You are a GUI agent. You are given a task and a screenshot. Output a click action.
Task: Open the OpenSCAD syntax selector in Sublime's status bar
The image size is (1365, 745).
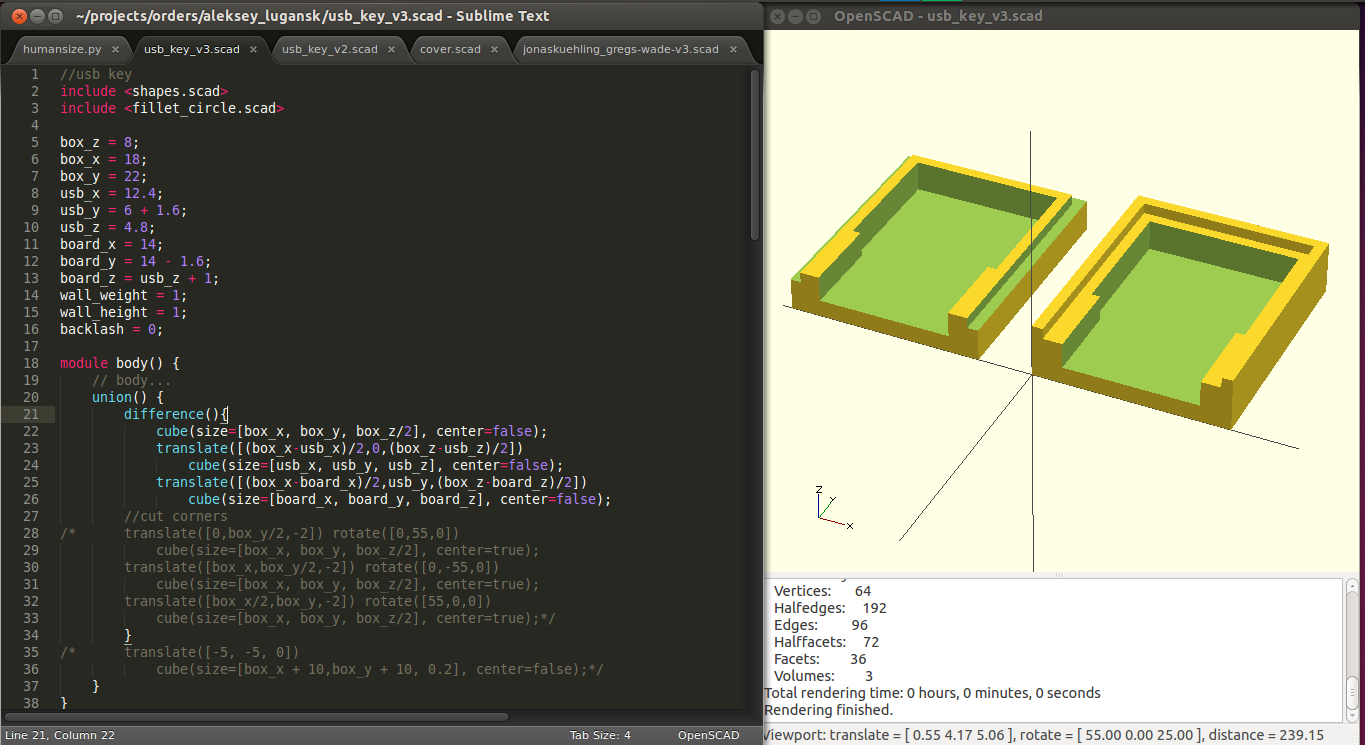(x=708, y=735)
